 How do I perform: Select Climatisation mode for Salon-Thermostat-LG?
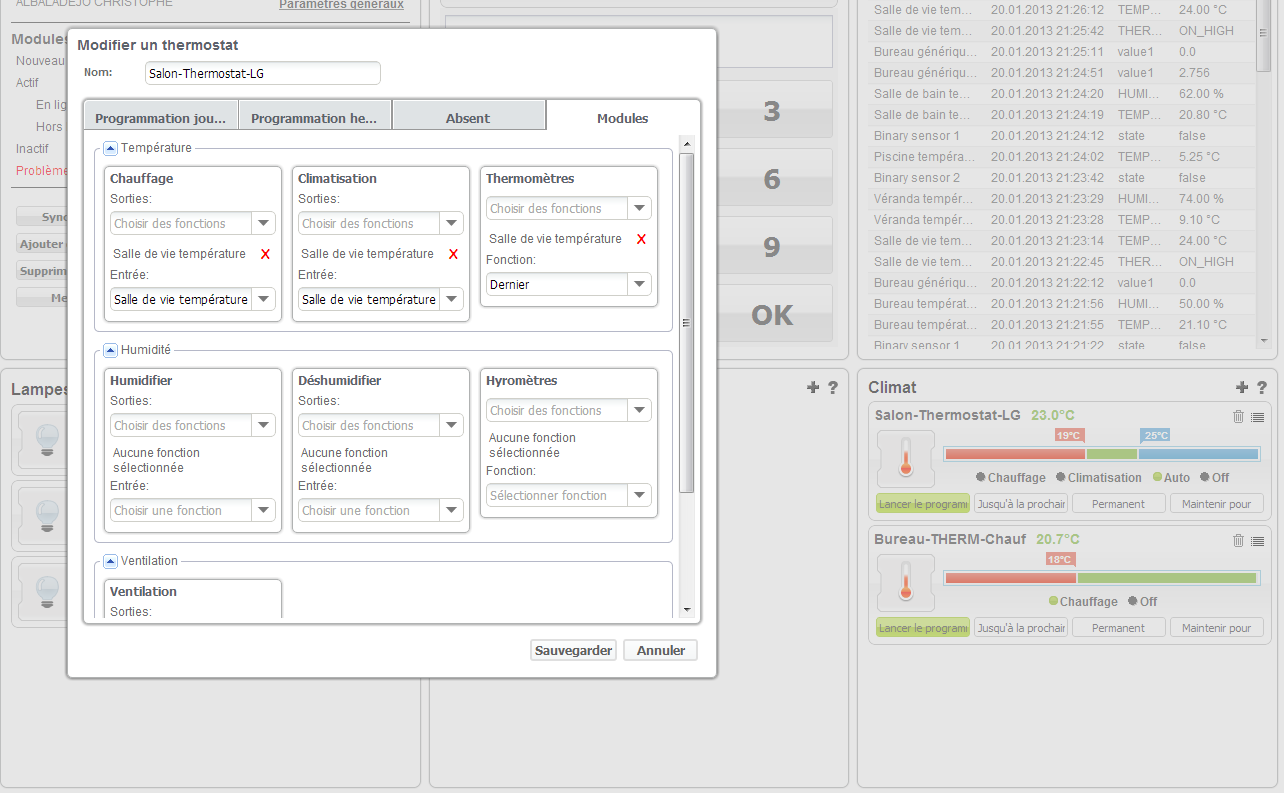click(1097, 478)
